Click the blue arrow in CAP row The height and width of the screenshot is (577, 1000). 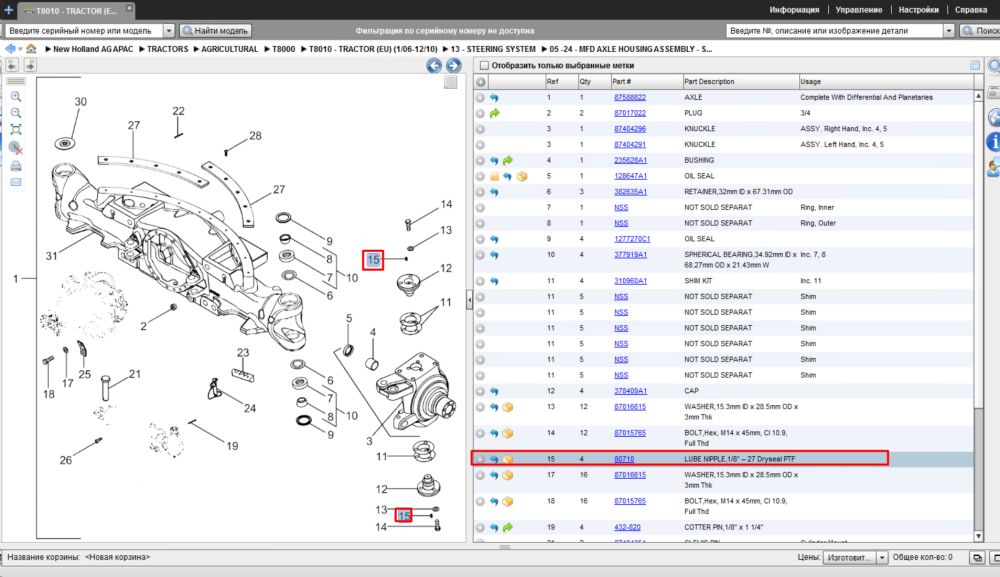point(494,391)
